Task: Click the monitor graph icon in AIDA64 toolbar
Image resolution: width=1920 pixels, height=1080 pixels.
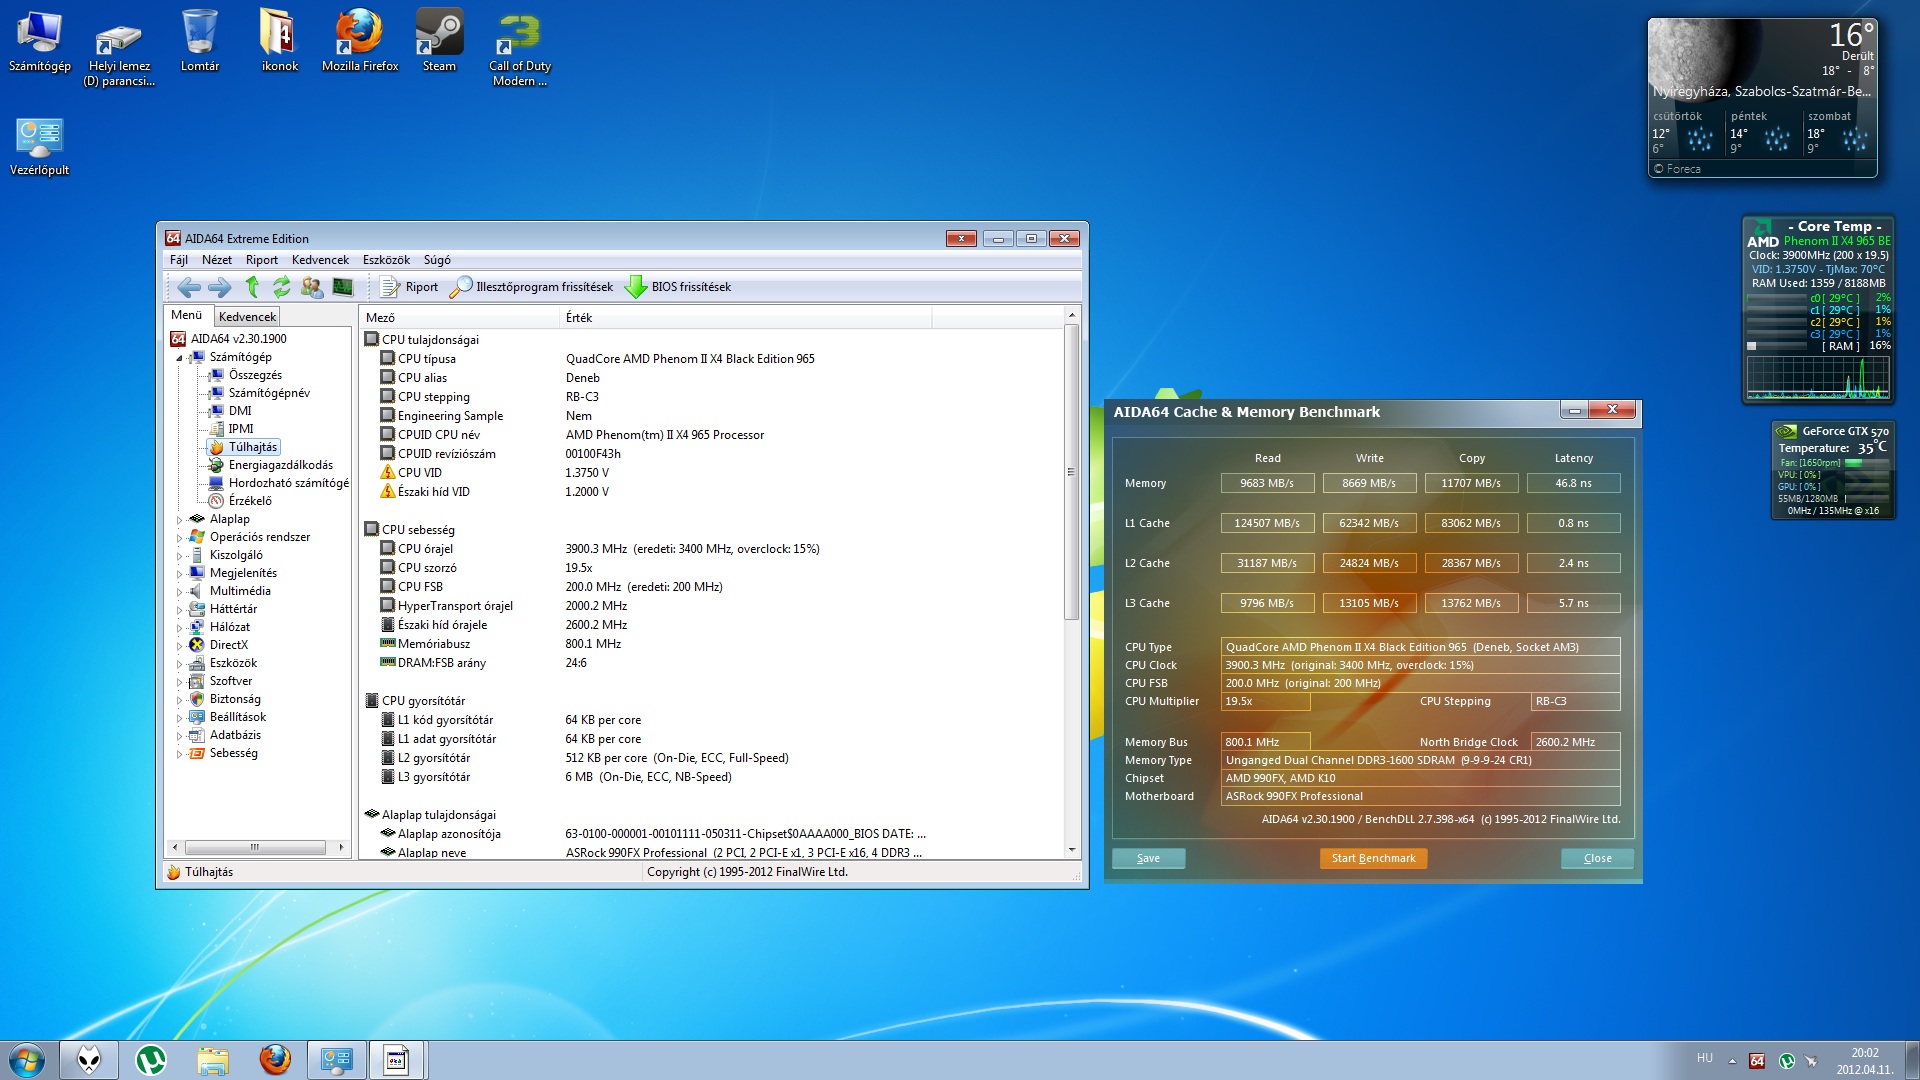Action: click(343, 287)
